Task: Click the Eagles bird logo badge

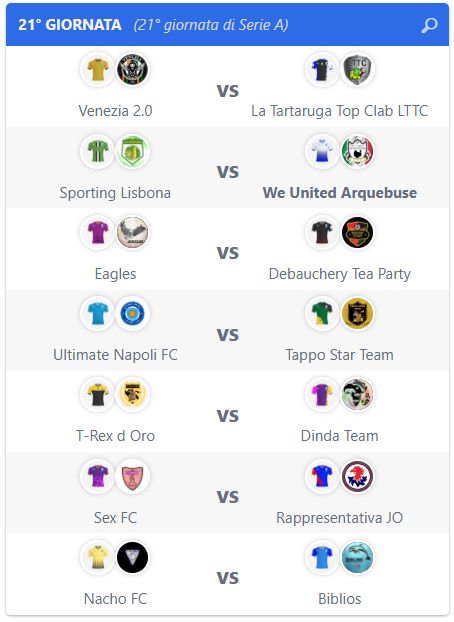Action: (x=133, y=232)
